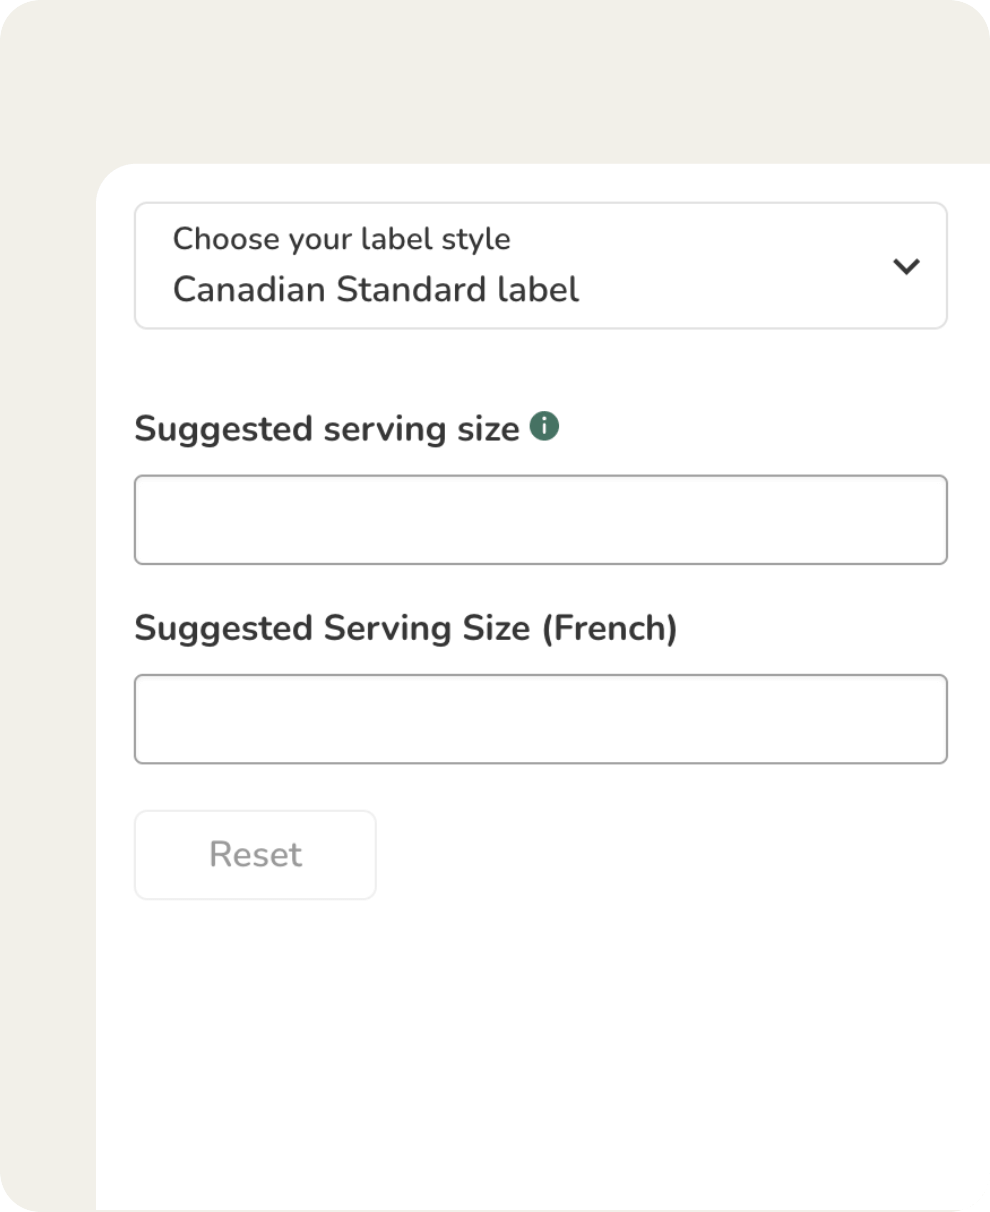The height and width of the screenshot is (1212, 990).
Task: Select the Canadian Standard label value text
Action: tap(376, 290)
